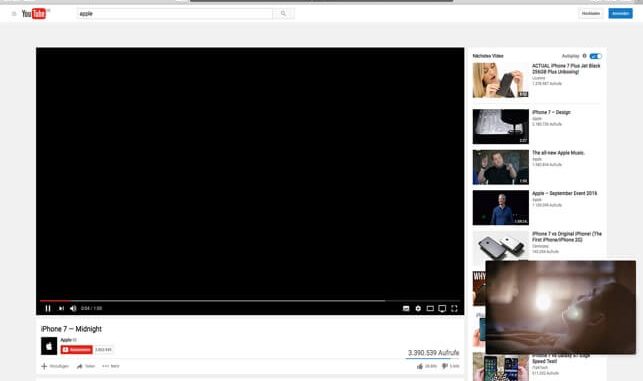Image resolution: width=643 pixels, height=381 pixels.
Task: Cast the video with the TV icon
Action: [442, 308]
